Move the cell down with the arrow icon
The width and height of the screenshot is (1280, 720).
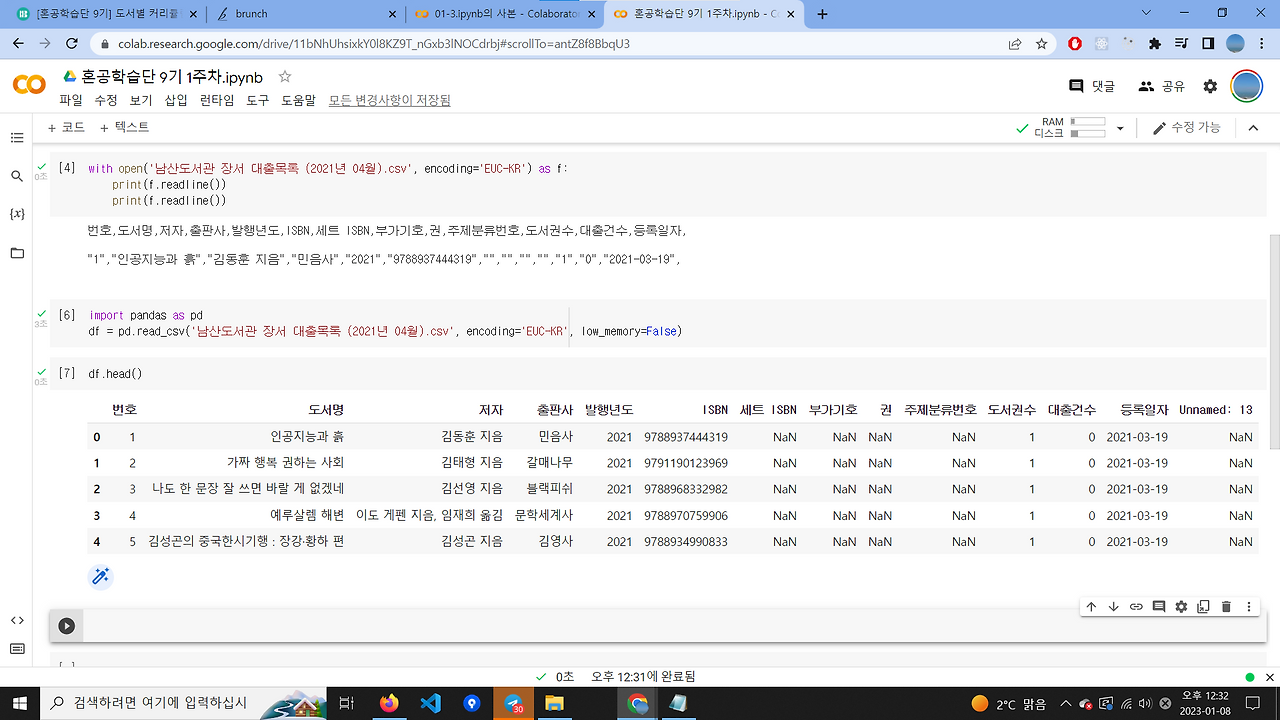point(1113,606)
